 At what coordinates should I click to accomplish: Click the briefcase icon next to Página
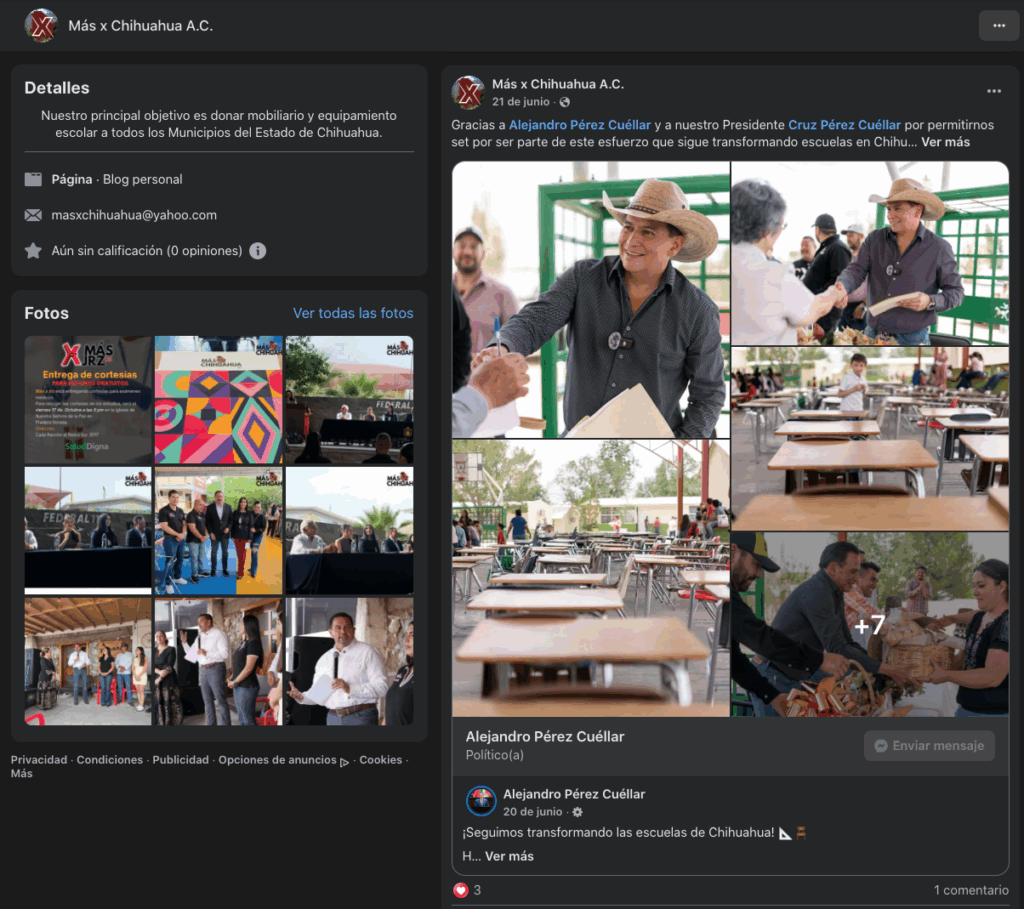(x=34, y=179)
